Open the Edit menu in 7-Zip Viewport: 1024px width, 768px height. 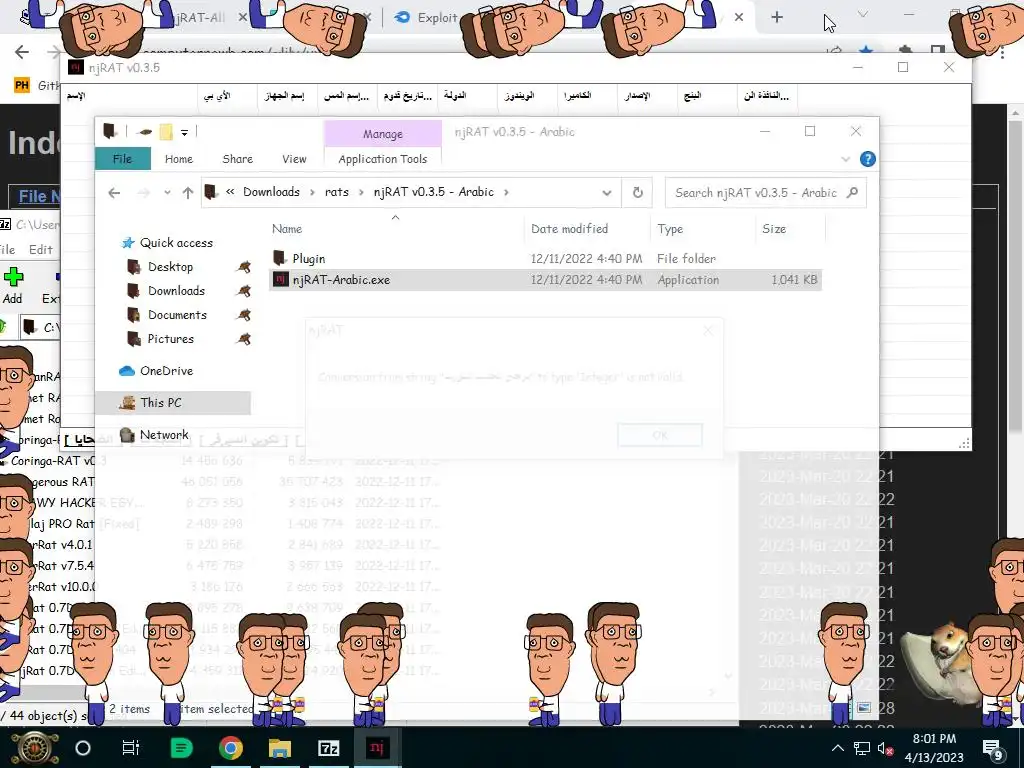pyautogui.click(x=40, y=249)
